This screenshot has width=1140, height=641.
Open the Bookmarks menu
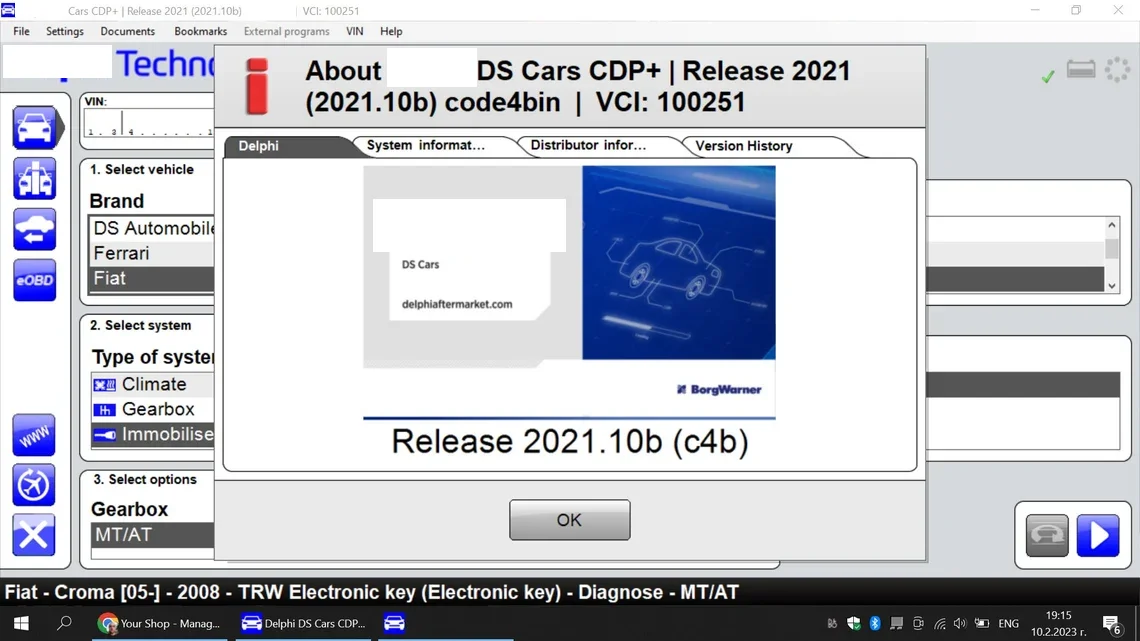point(201,31)
